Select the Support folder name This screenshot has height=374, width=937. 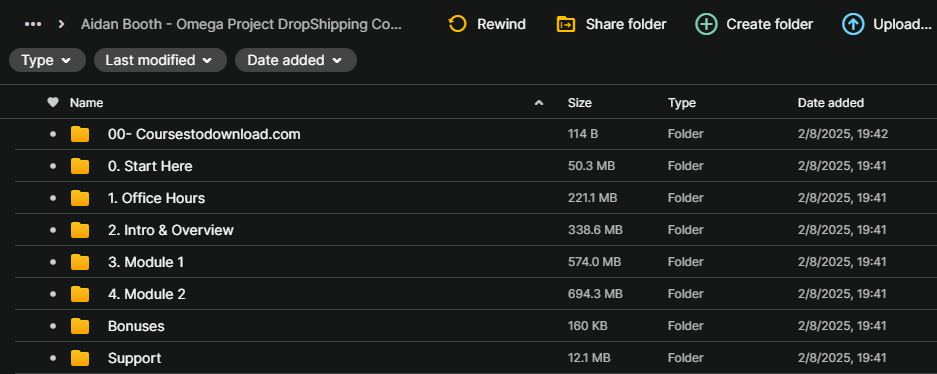(x=134, y=358)
